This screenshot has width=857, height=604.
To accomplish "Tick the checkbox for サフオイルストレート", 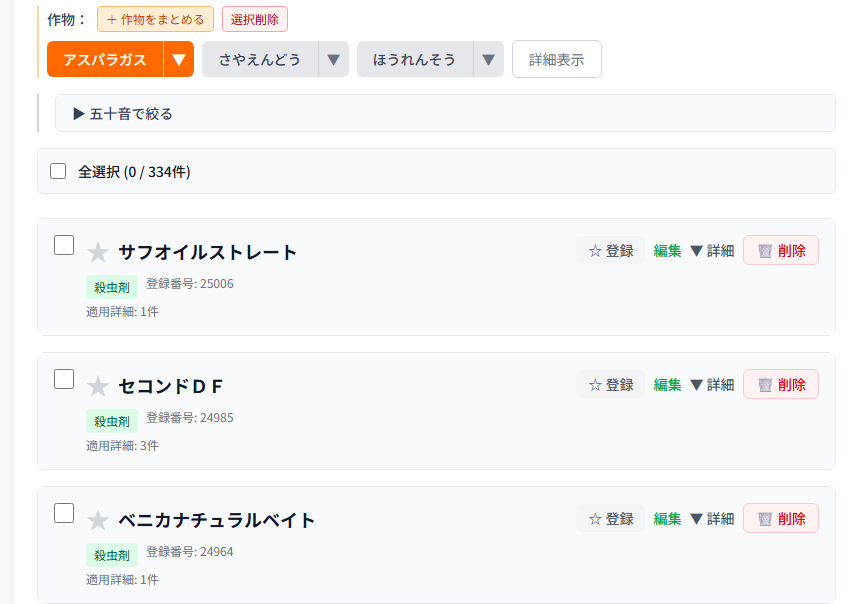I will tap(64, 245).
